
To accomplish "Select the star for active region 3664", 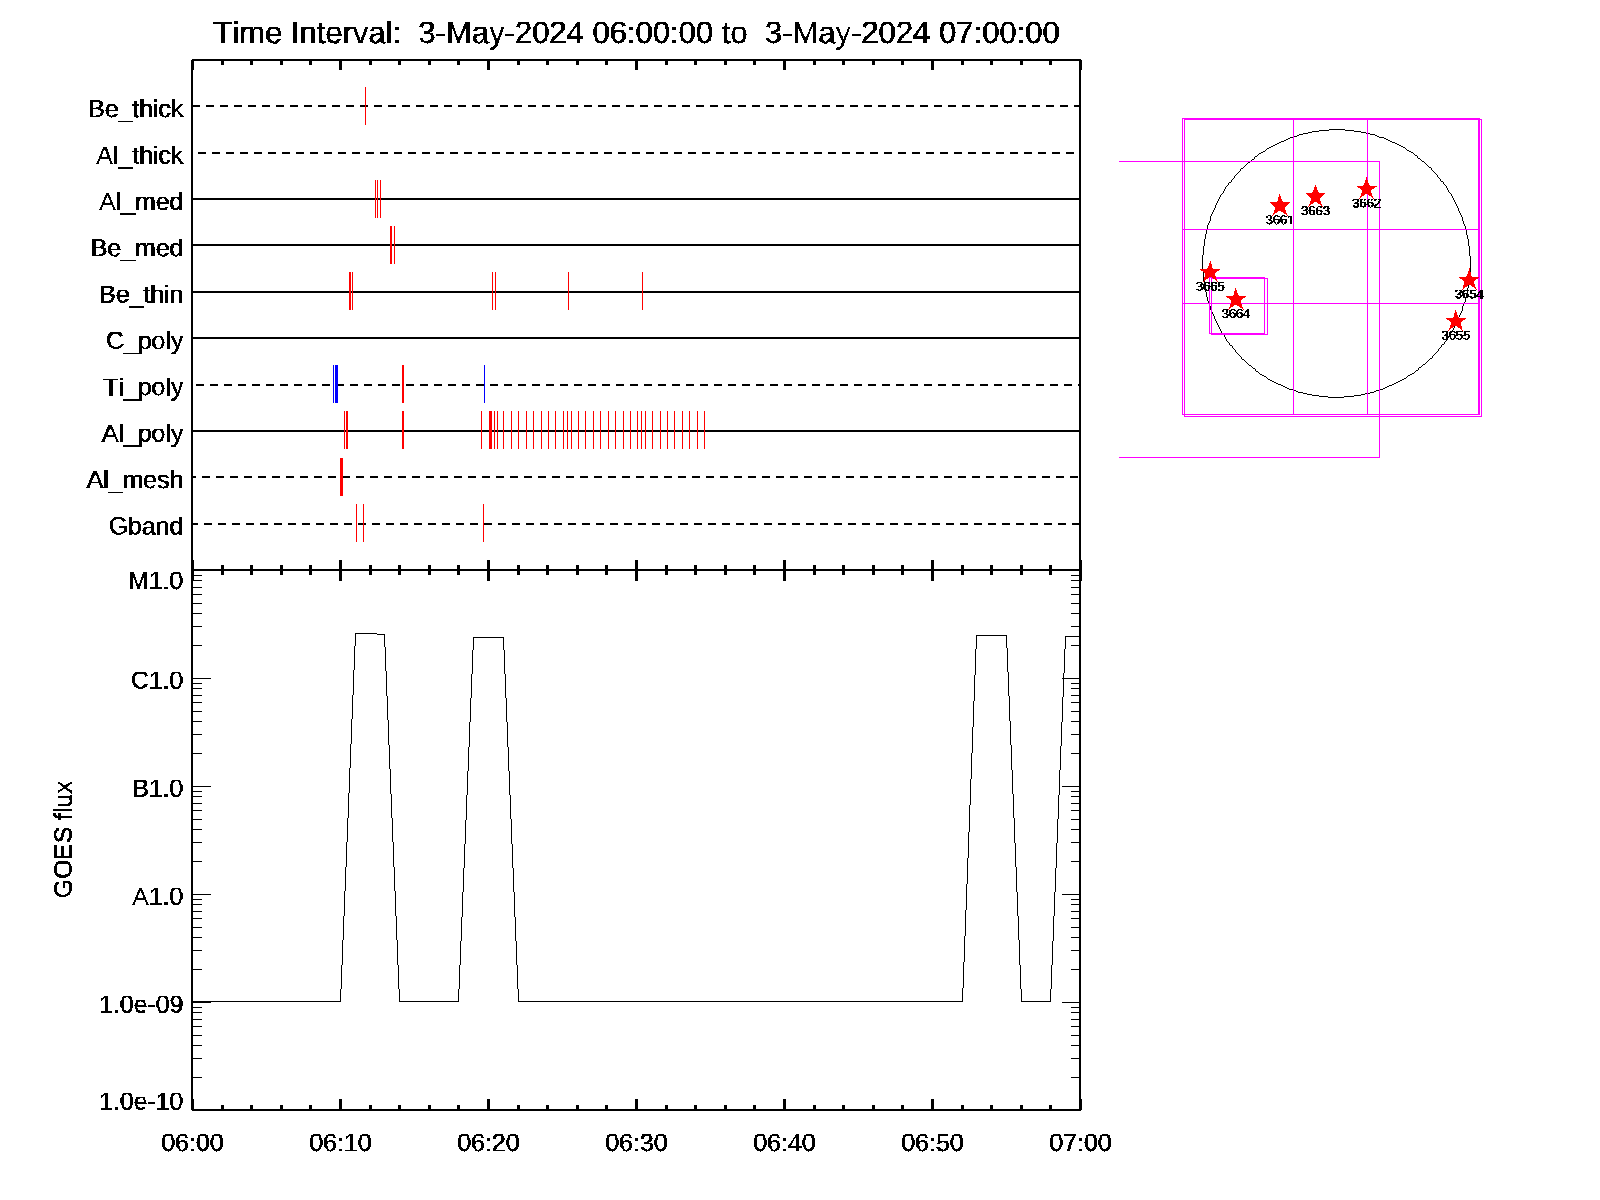I will tap(1236, 300).
